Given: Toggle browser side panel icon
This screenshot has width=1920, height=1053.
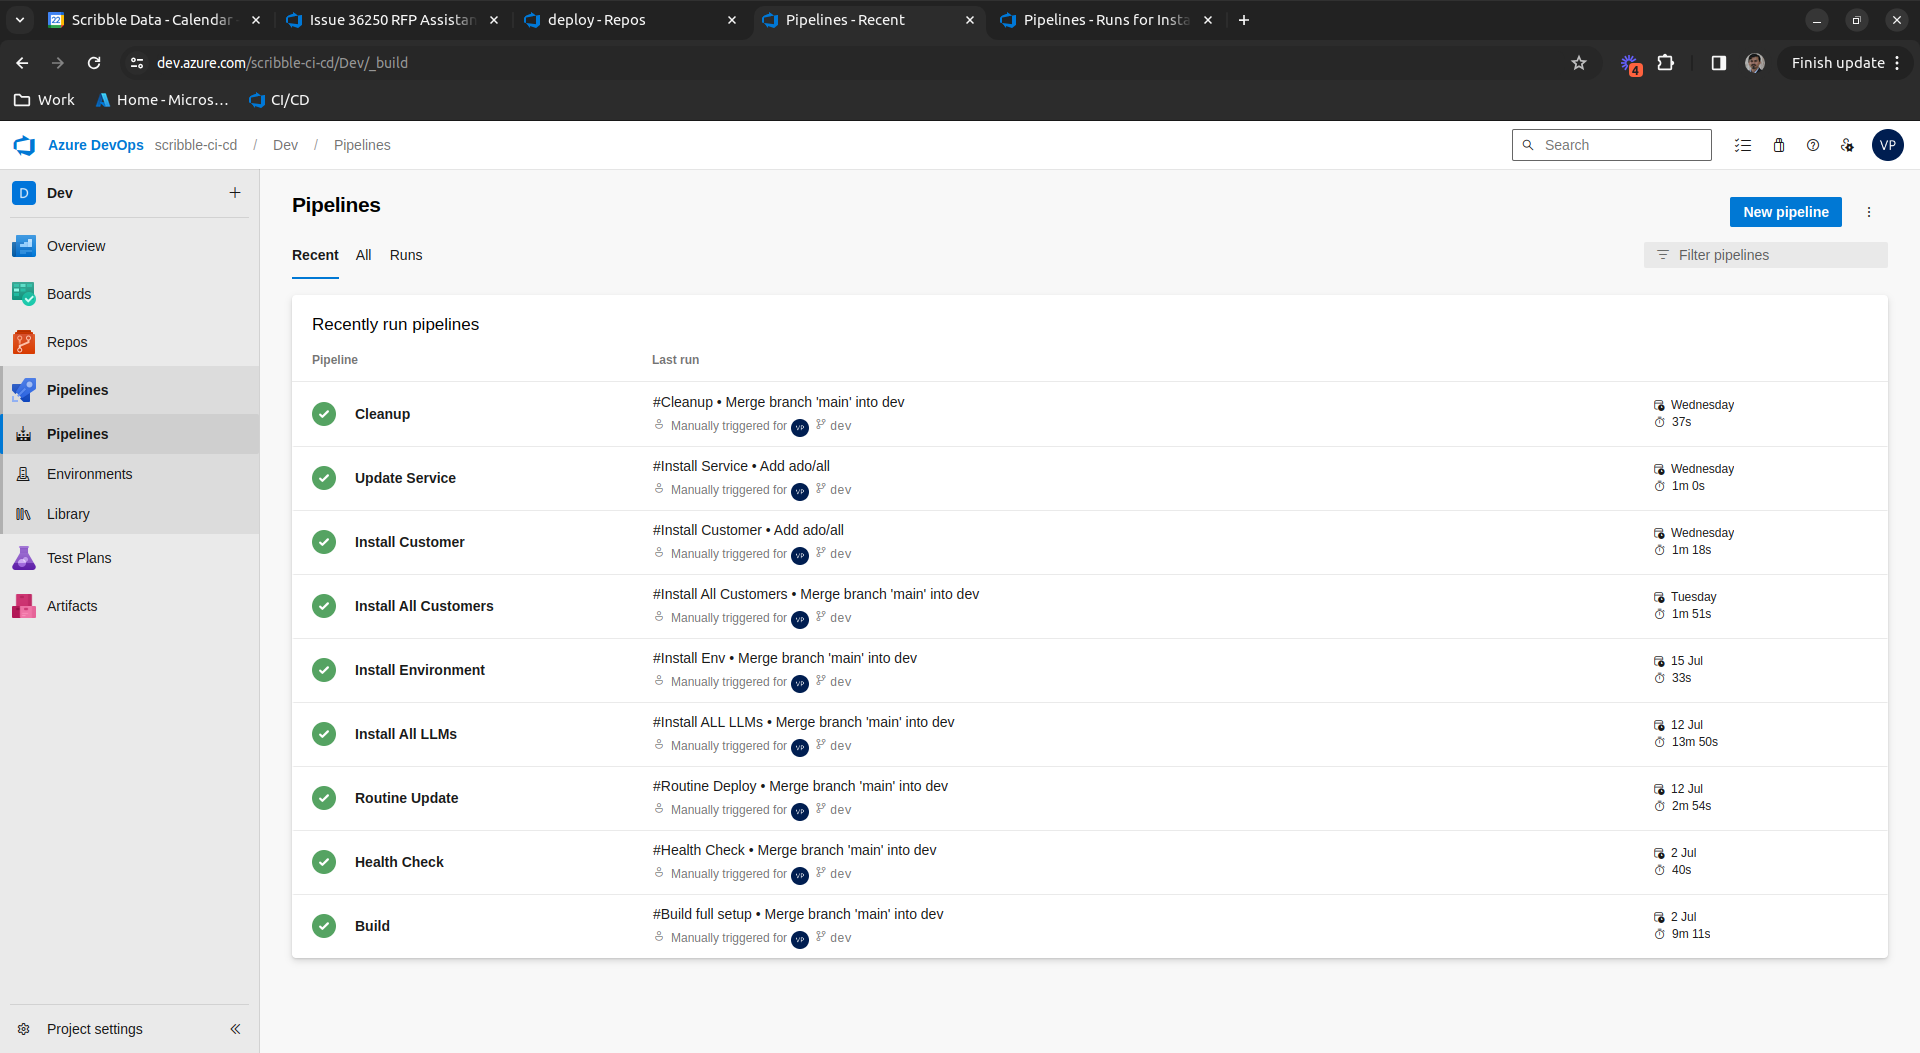Looking at the screenshot, I should pyautogui.click(x=1718, y=63).
